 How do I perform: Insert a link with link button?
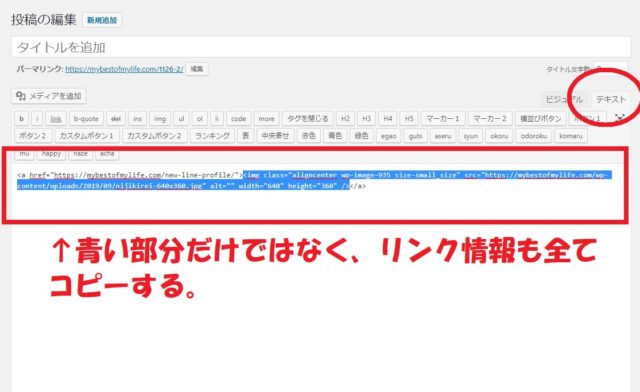(56, 118)
